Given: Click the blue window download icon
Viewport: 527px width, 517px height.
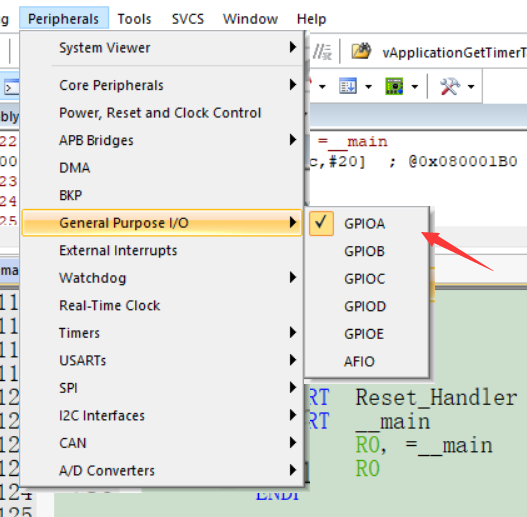Looking at the screenshot, I should (348, 86).
